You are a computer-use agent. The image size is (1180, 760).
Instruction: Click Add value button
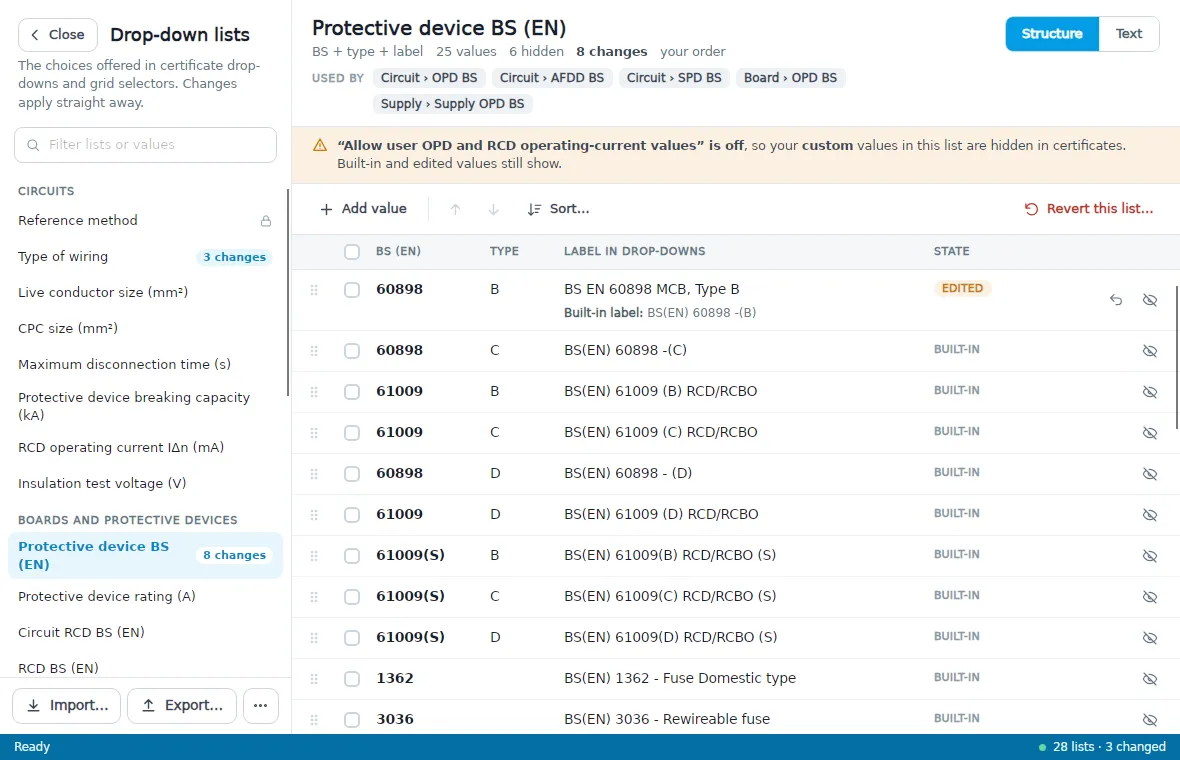363,209
